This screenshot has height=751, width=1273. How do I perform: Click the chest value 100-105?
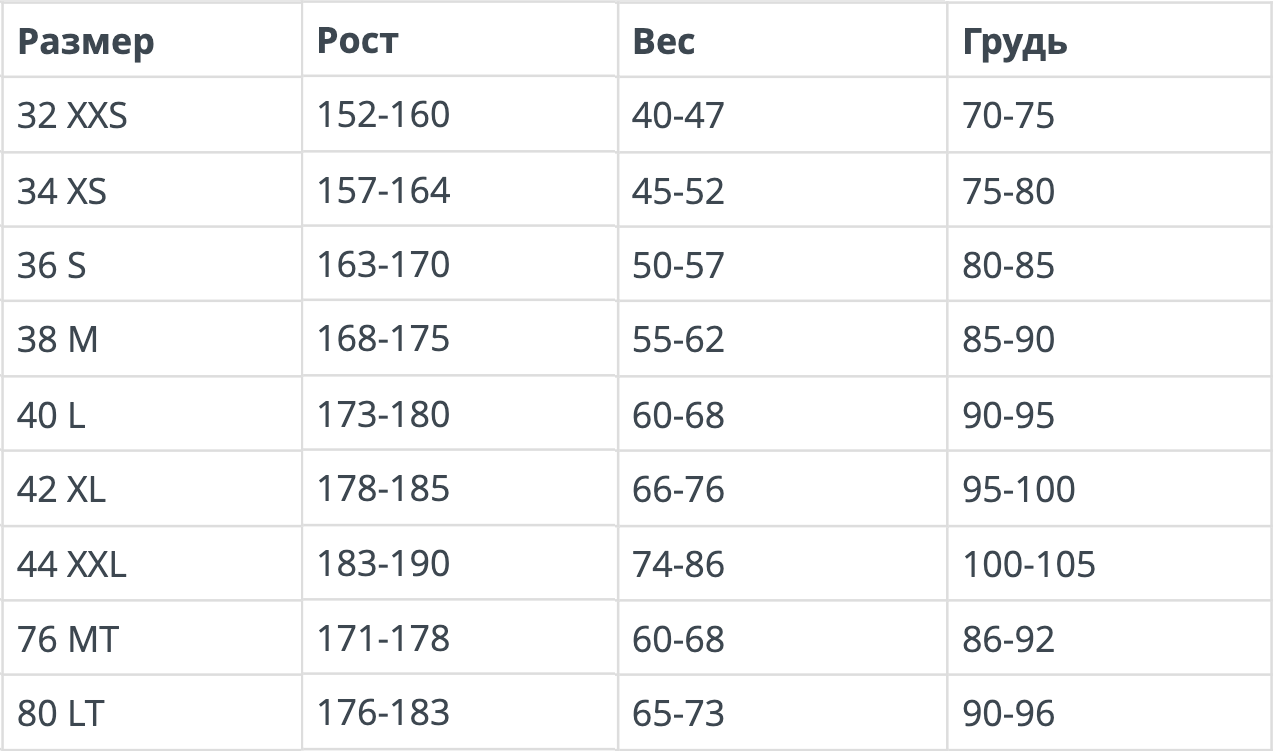click(1029, 565)
